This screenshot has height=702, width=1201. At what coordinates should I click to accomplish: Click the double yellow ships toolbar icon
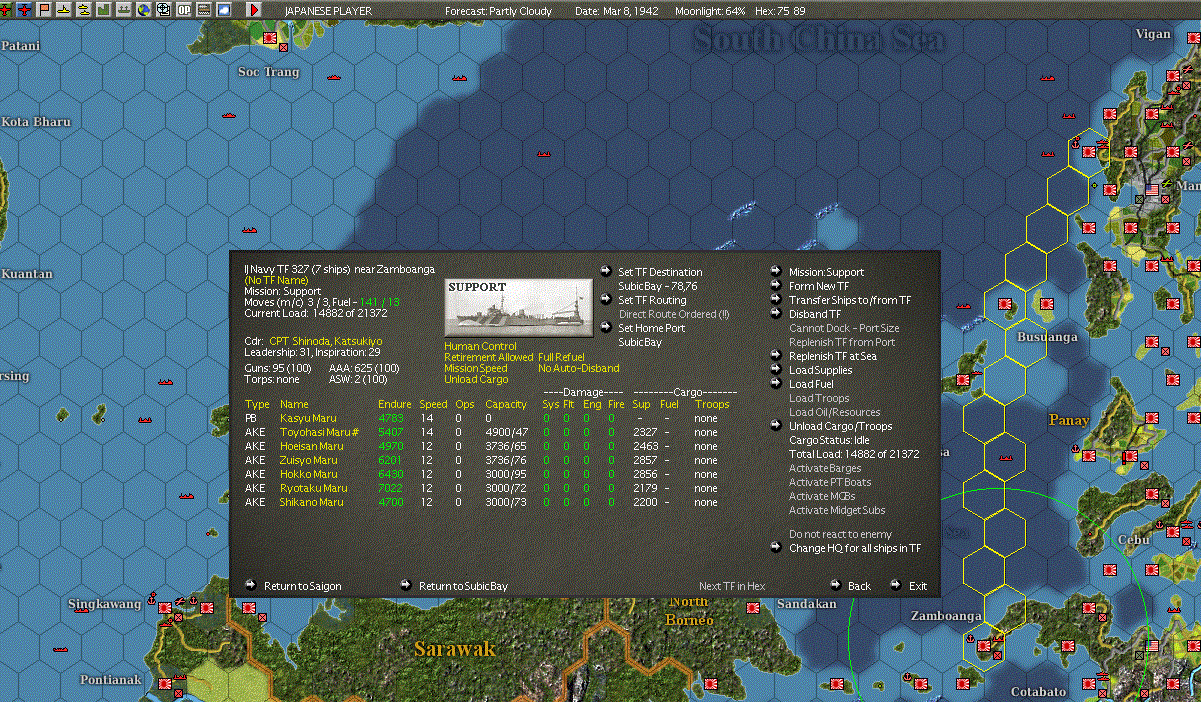coord(84,9)
